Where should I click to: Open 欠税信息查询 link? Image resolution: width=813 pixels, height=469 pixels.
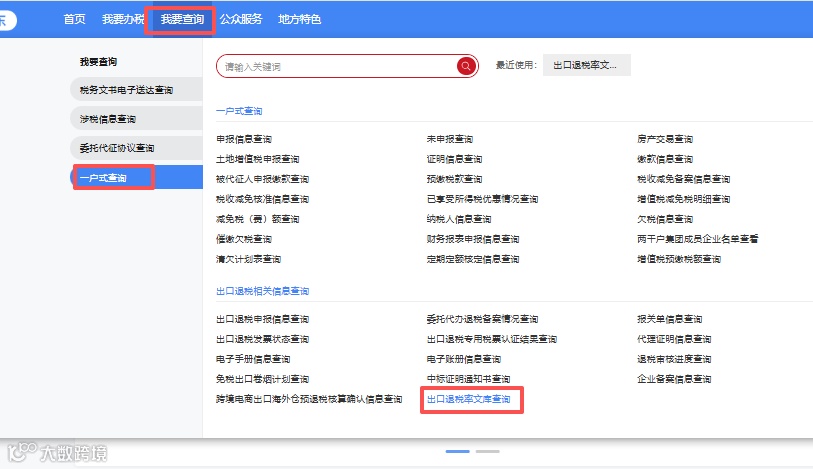[665, 219]
